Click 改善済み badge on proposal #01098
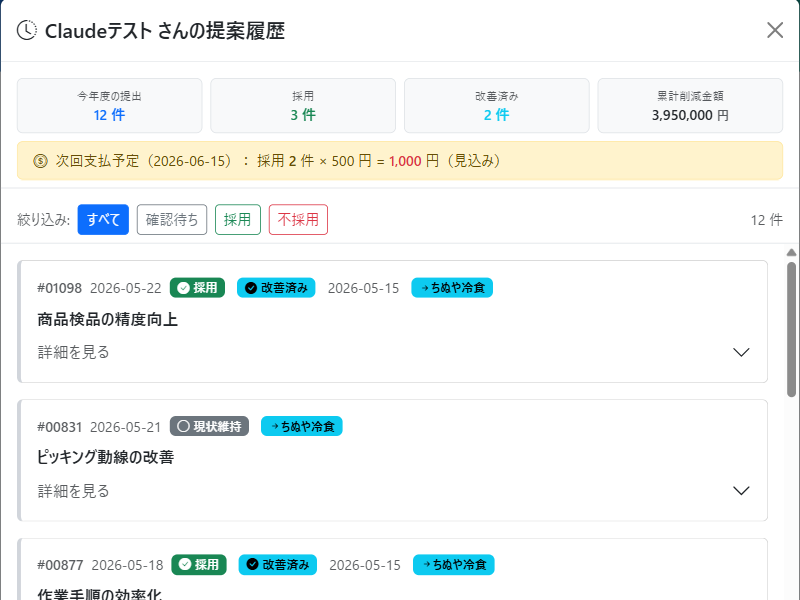The image size is (800, 600). tap(276, 288)
